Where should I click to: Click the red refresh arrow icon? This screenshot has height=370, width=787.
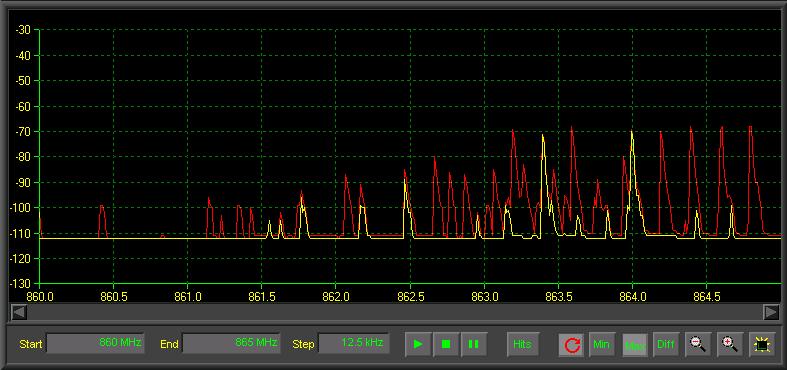point(572,345)
